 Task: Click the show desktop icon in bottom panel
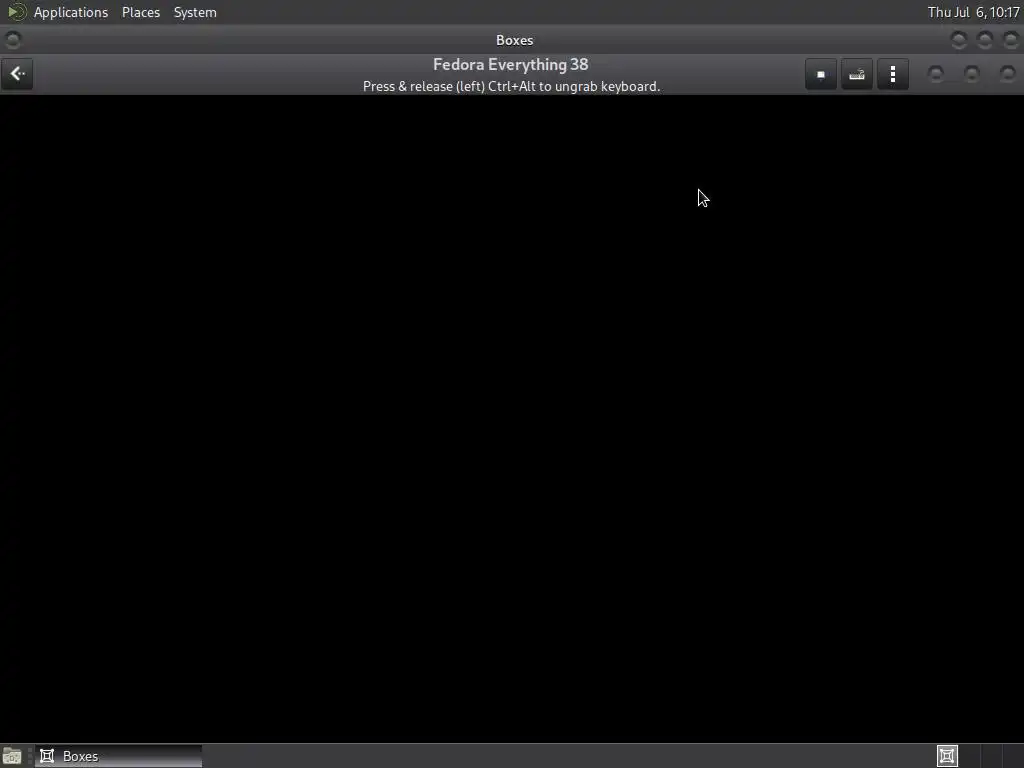(12, 756)
